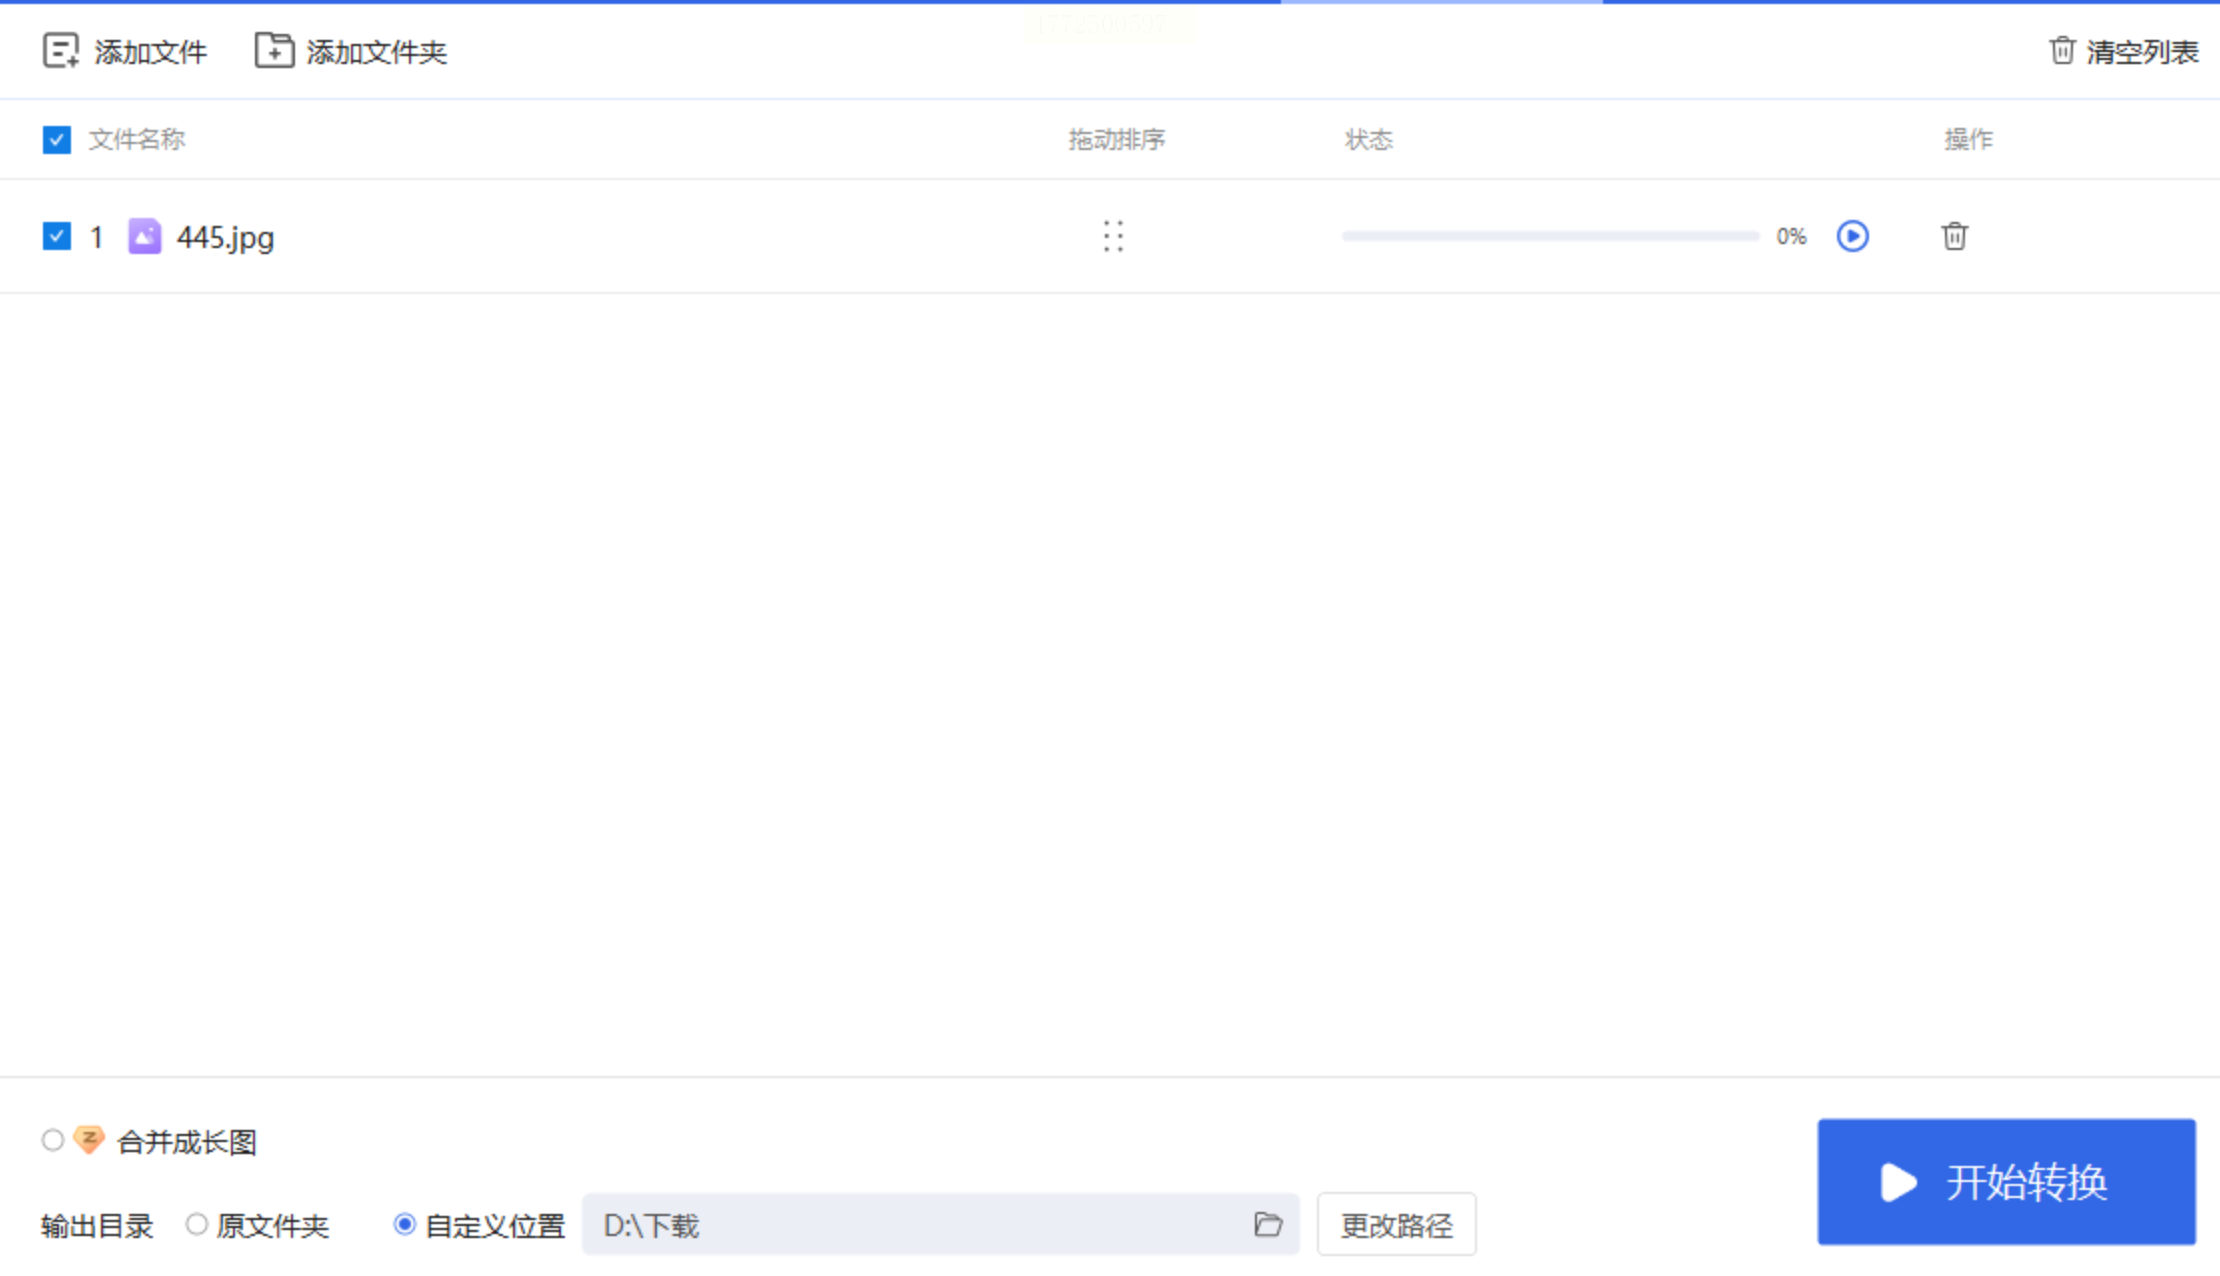This screenshot has width=2220, height=1276.
Task: Click the Change Path button
Action: coord(1396,1224)
